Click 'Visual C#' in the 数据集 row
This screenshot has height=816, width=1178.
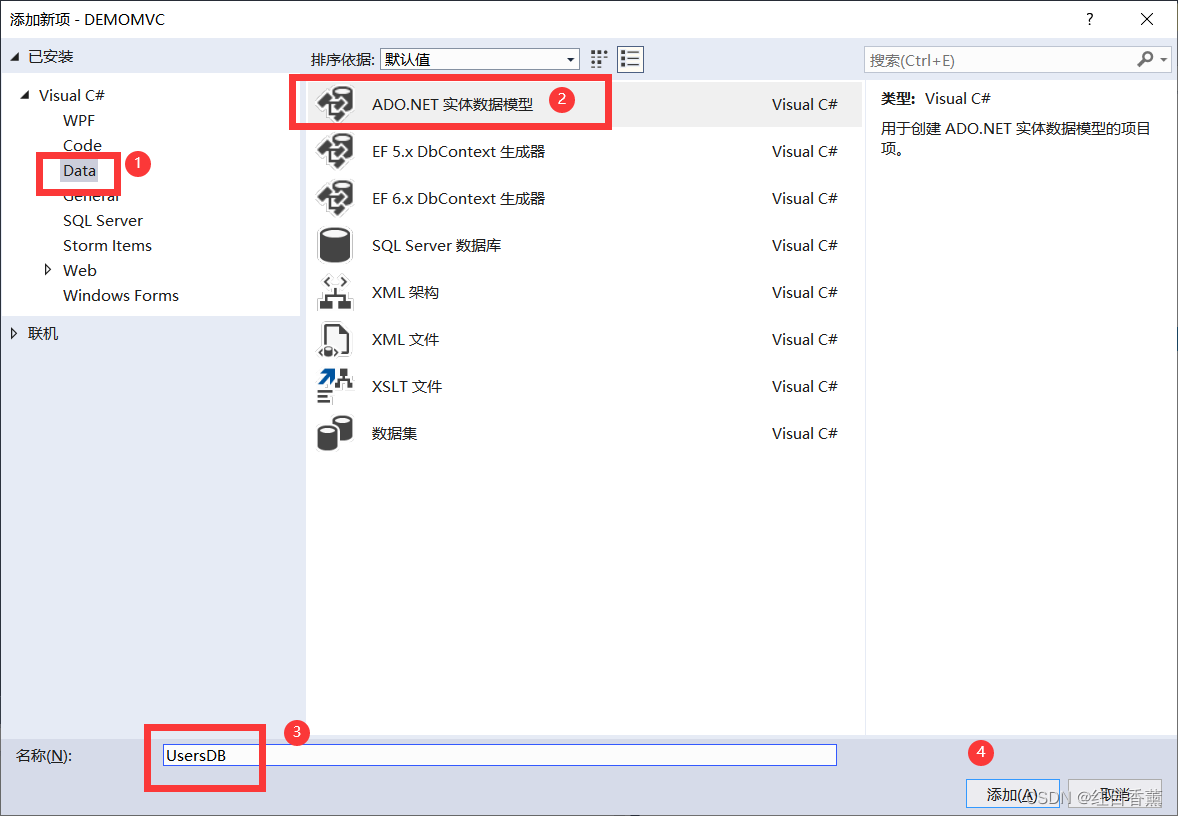pos(805,434)
